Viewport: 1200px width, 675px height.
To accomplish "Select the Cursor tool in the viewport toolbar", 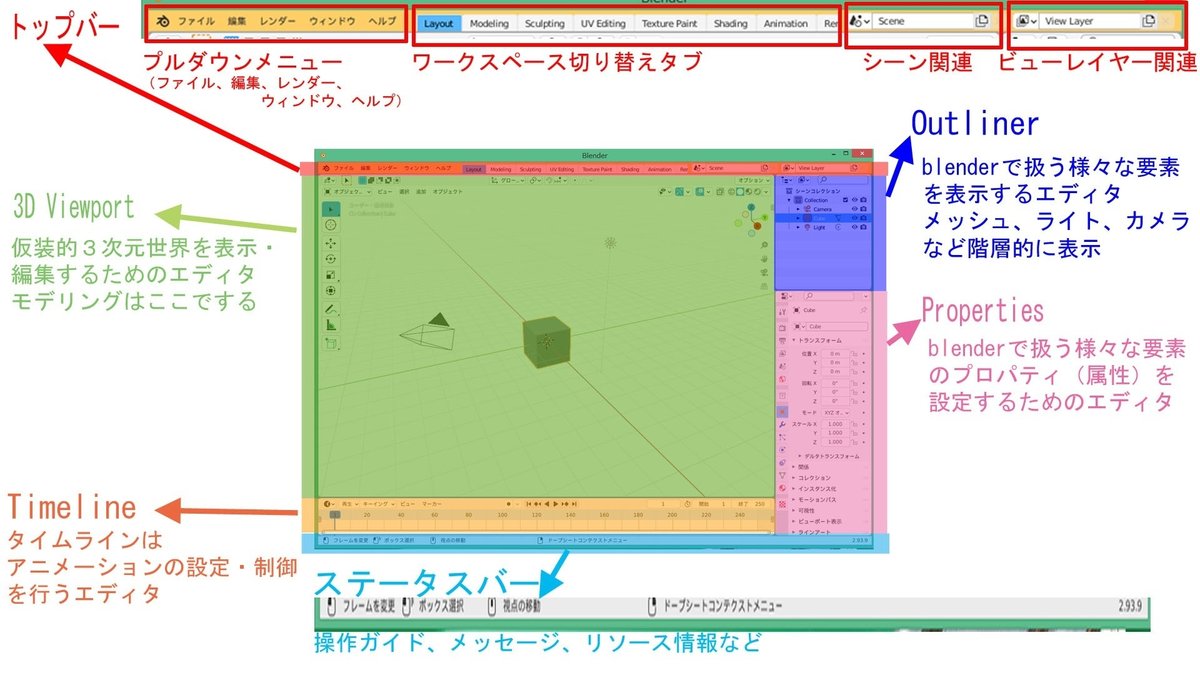I will 331,225.
